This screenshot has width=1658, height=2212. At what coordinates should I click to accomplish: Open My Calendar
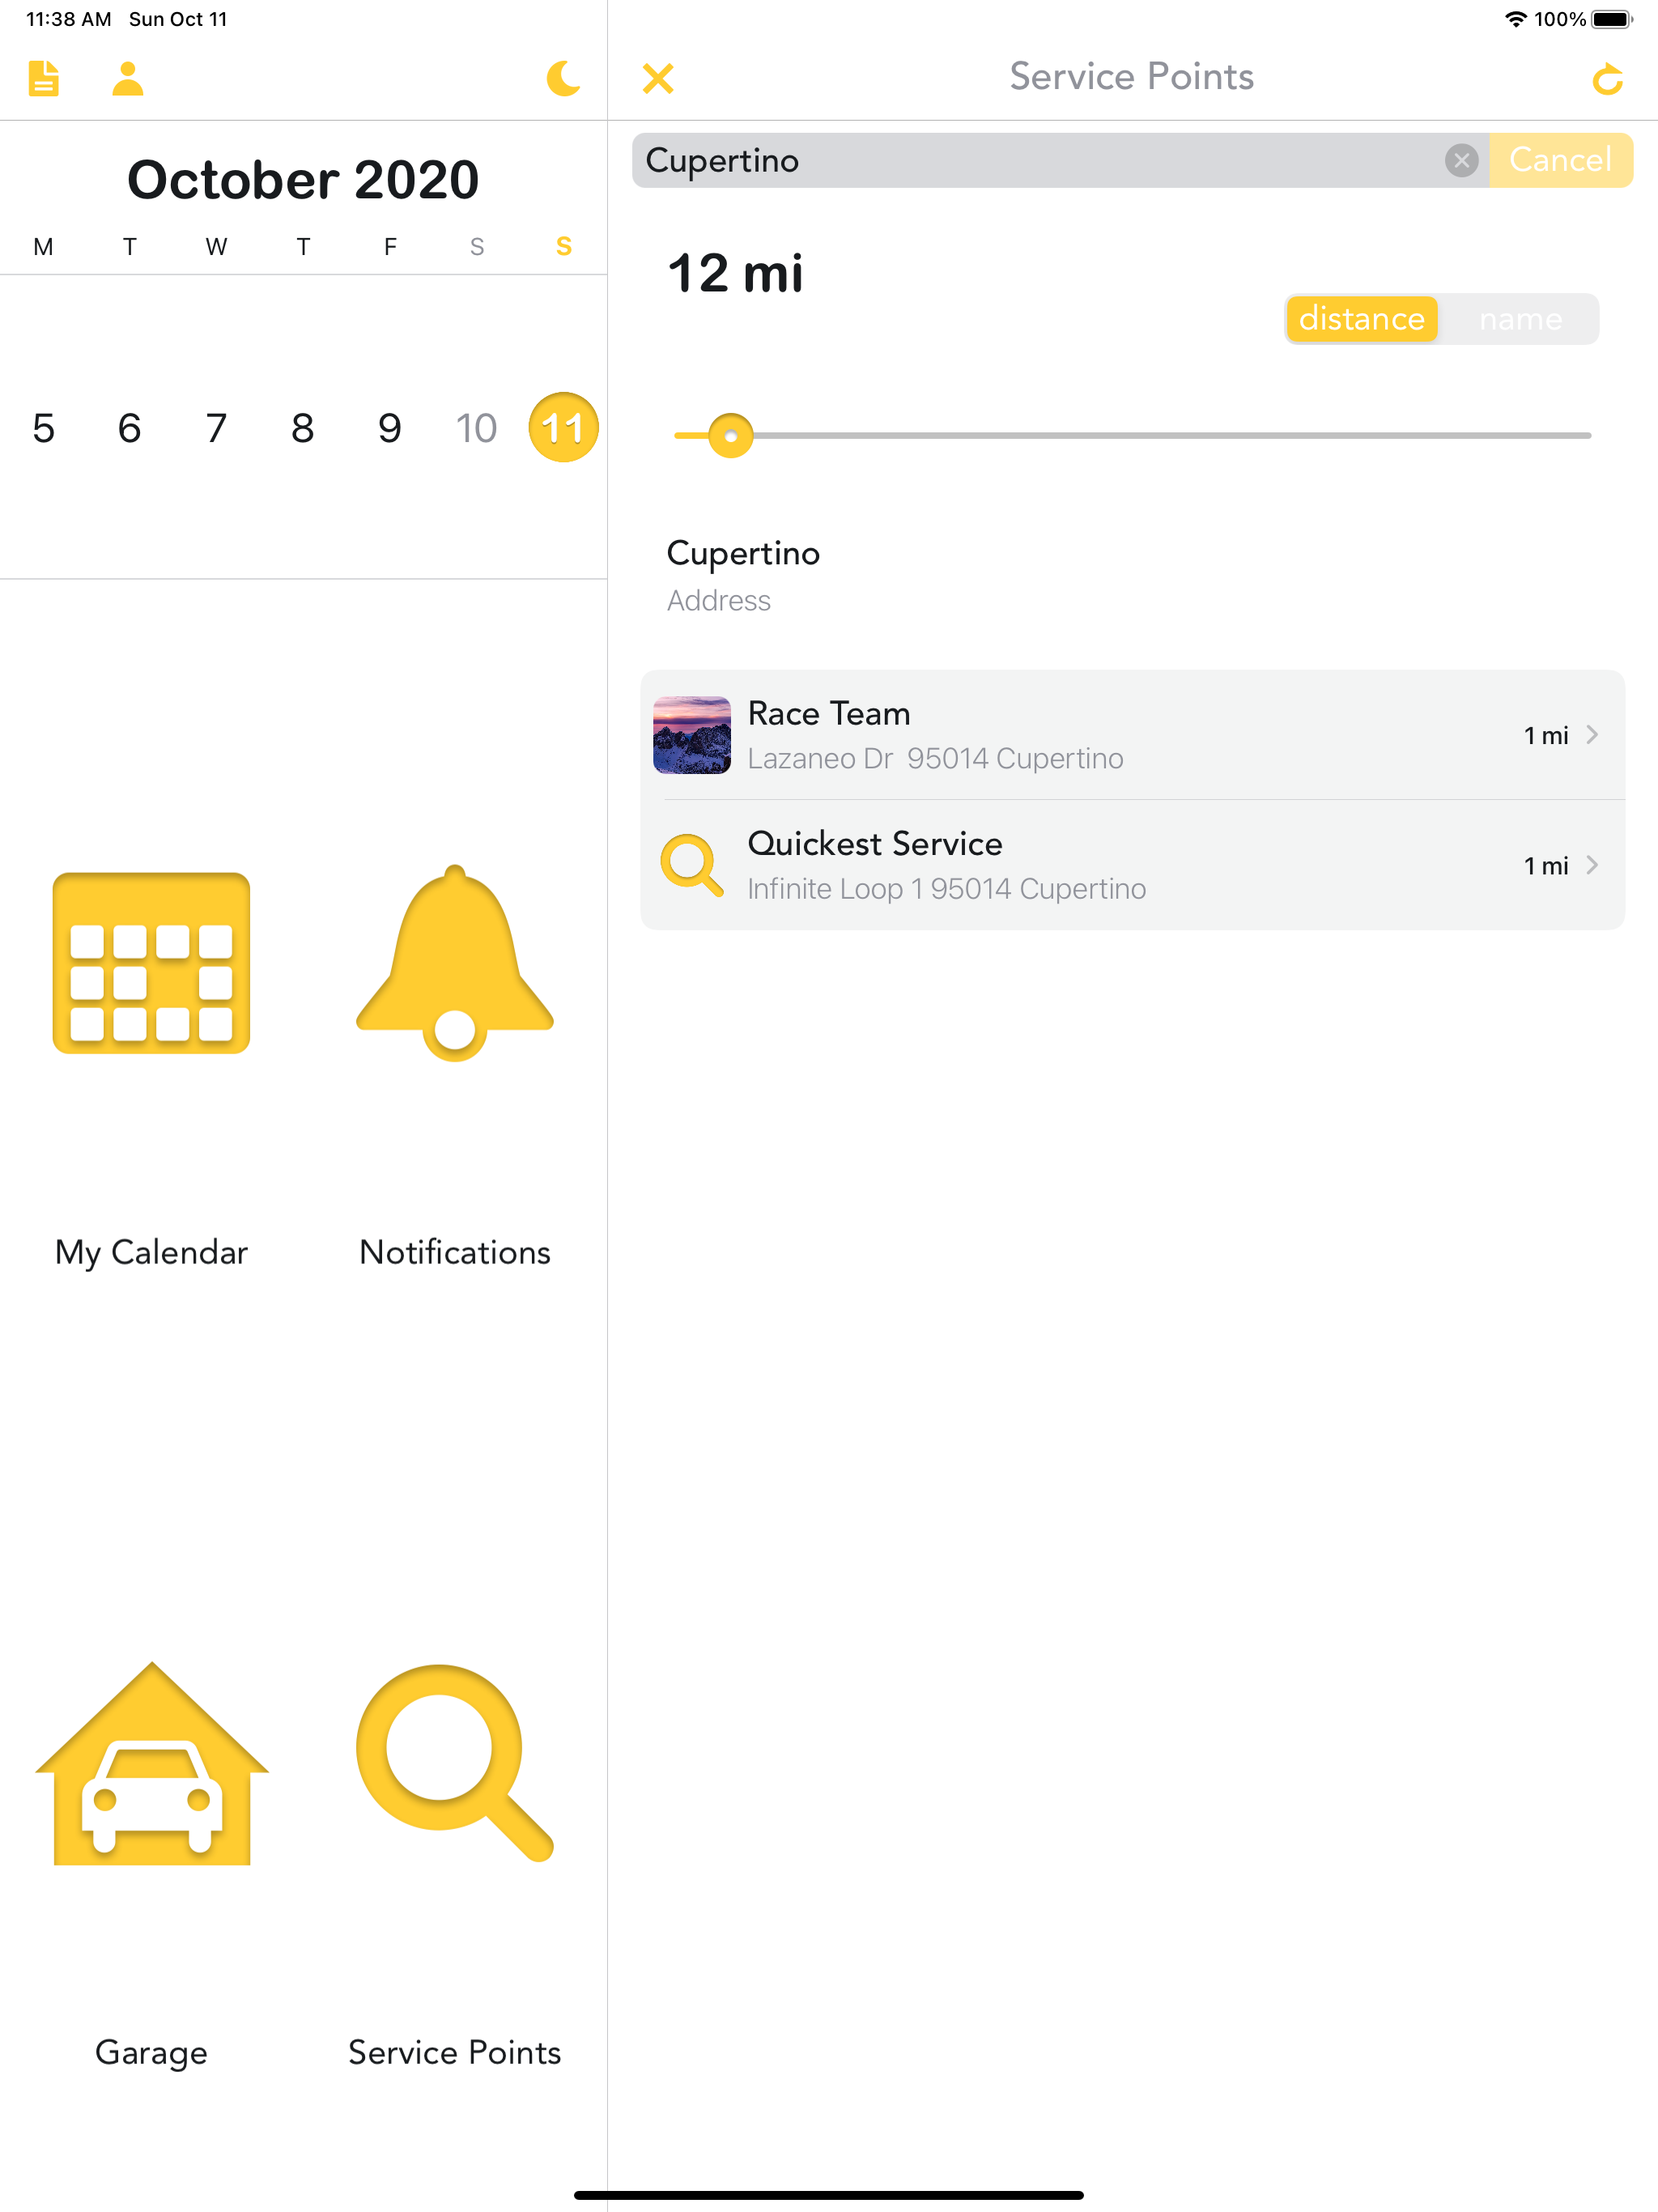(x=151, y=963)
